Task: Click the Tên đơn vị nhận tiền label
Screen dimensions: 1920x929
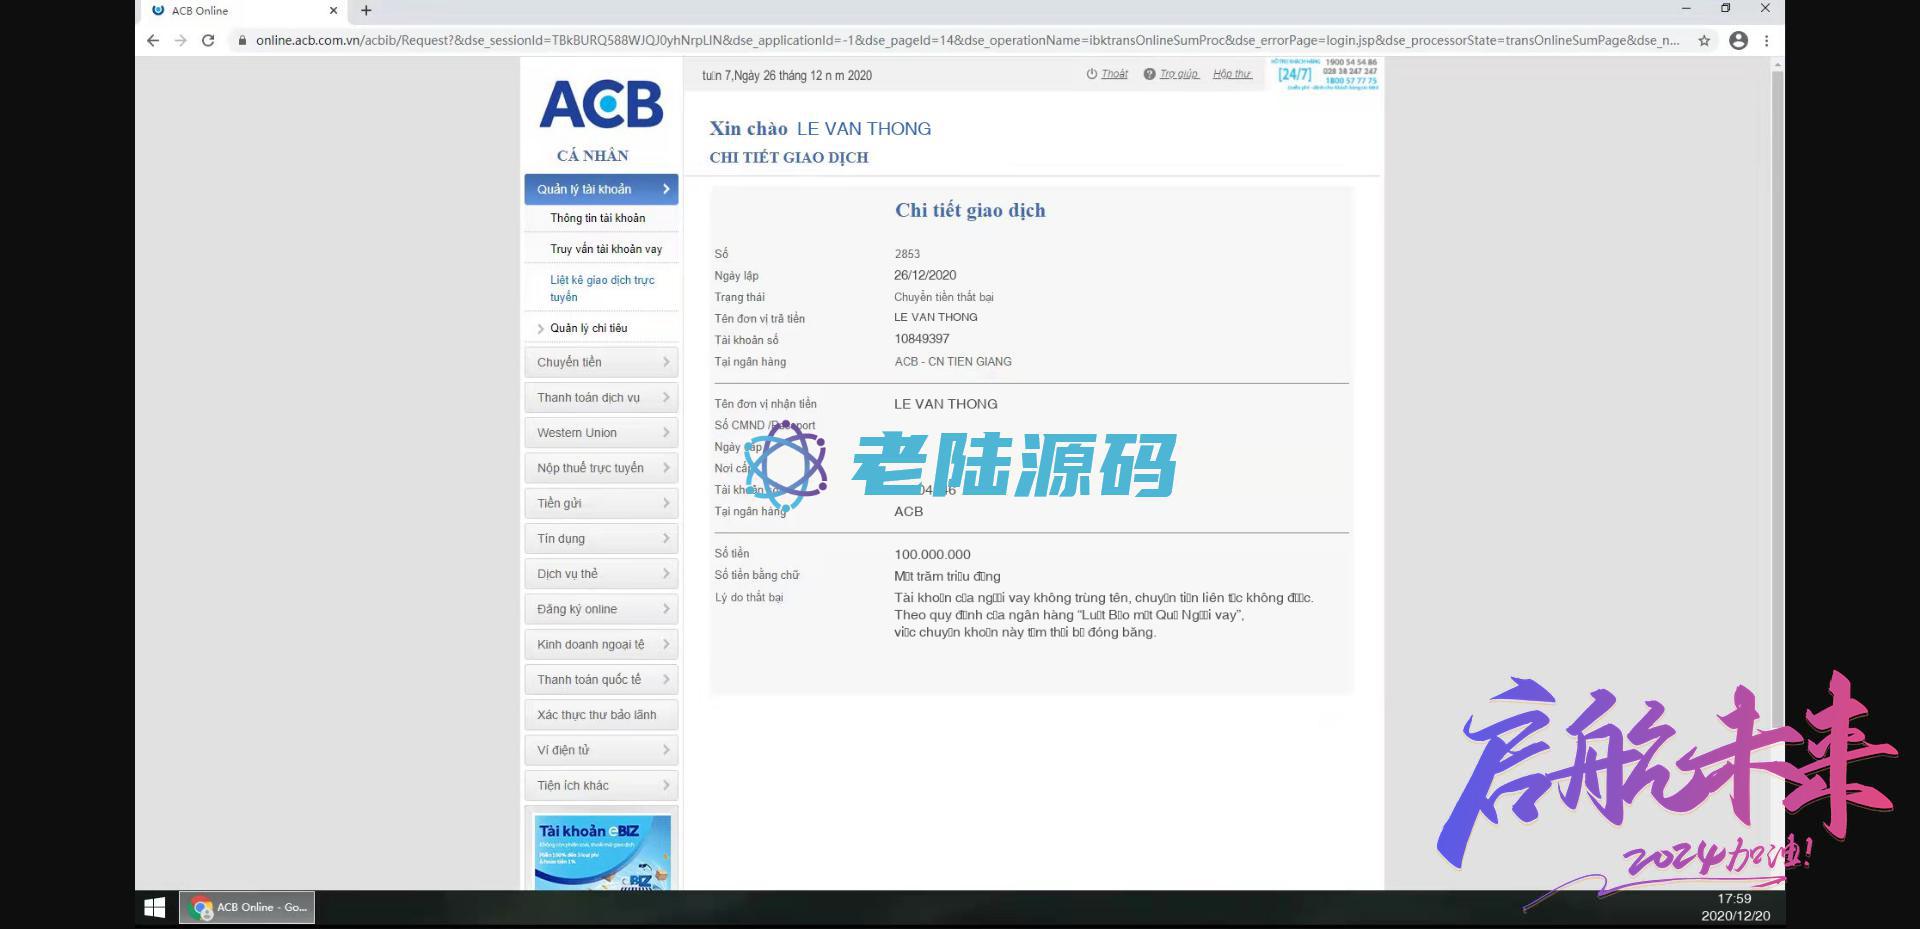Action: tap(765, 404)
